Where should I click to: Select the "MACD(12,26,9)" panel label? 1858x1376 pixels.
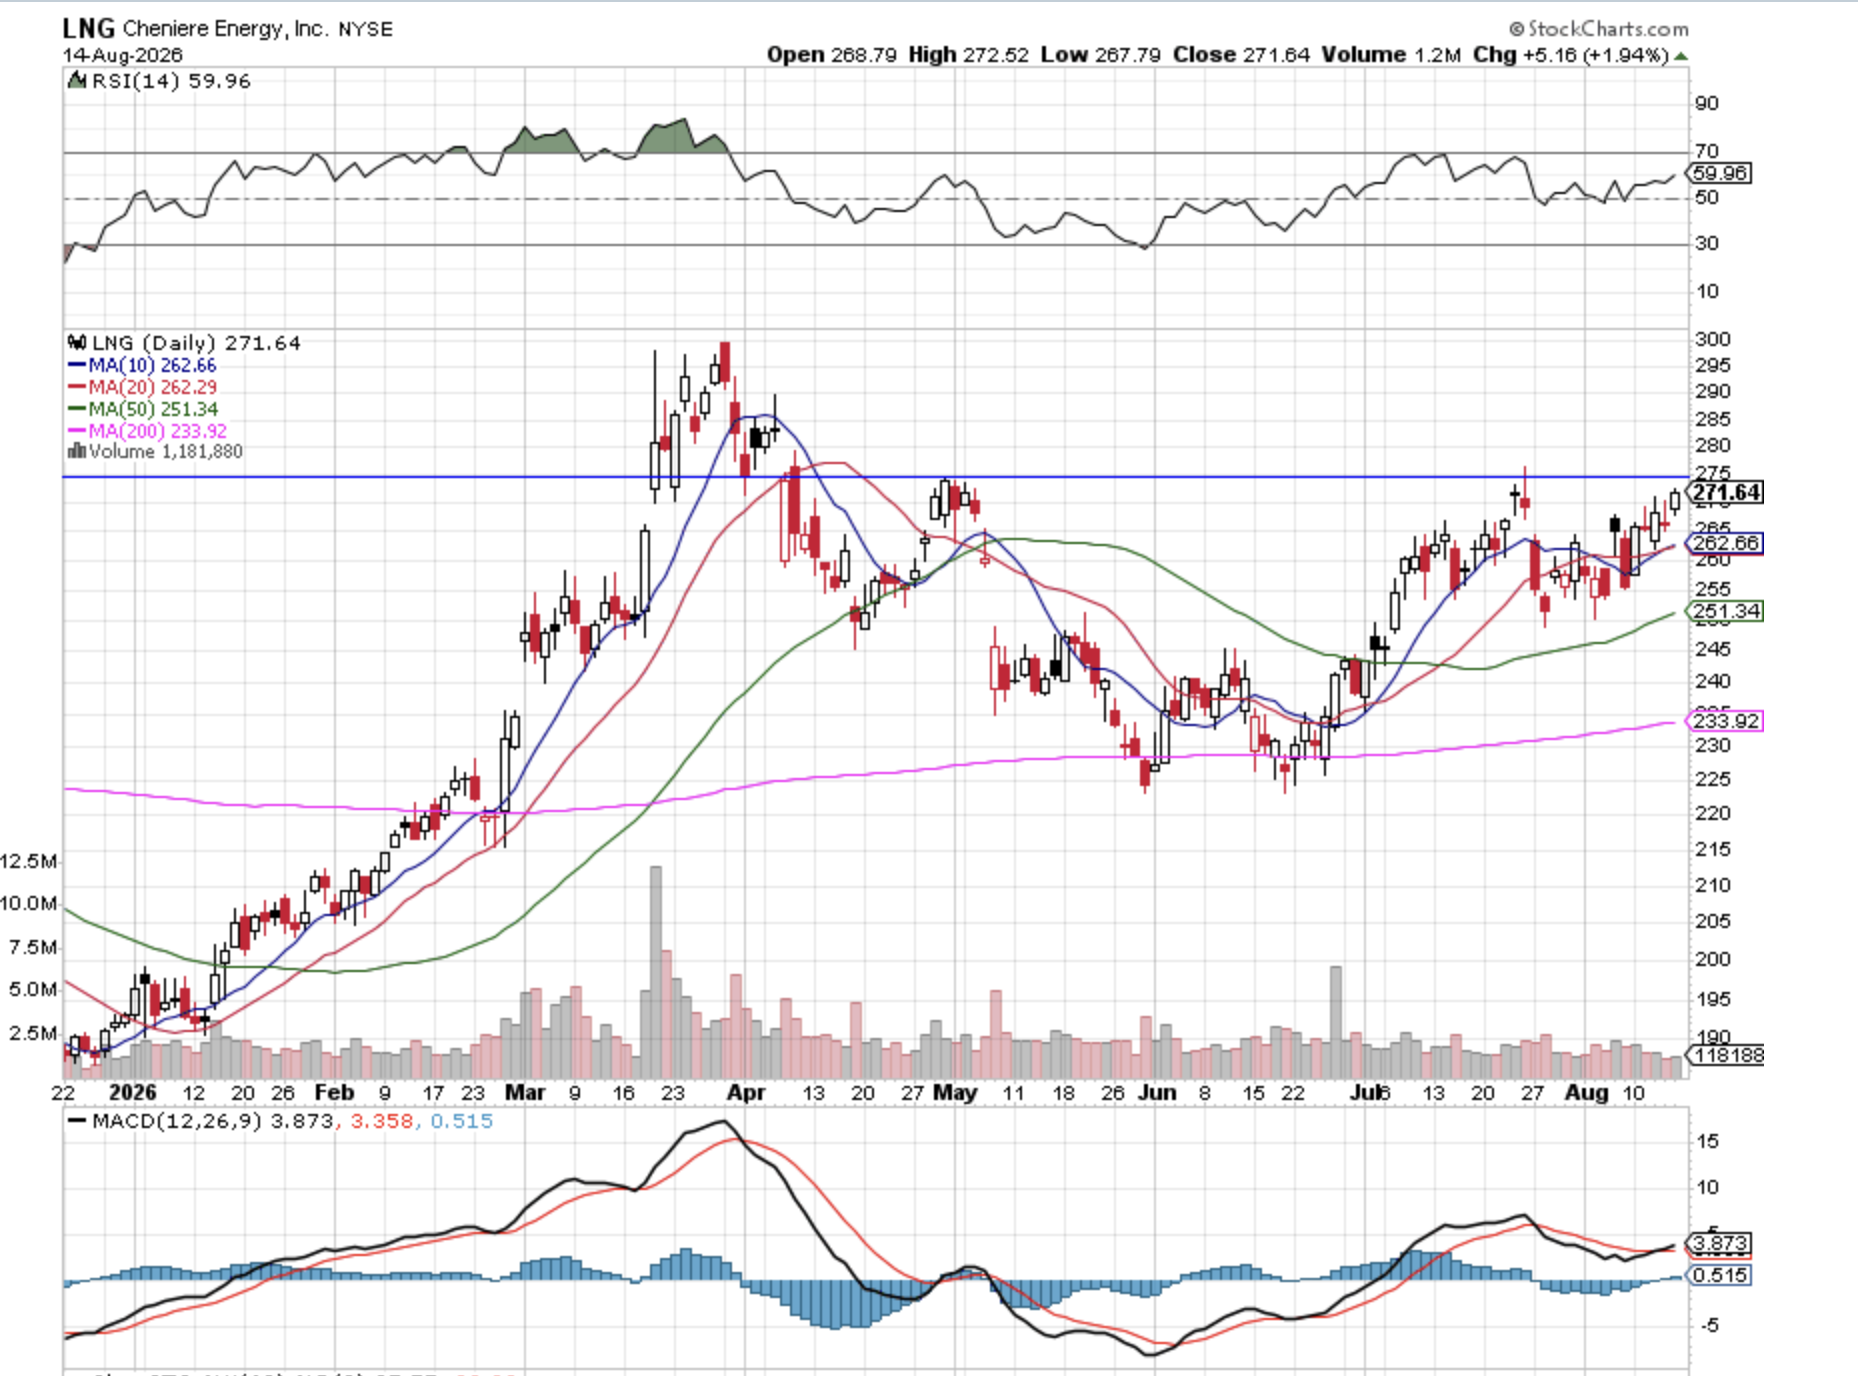click(176, 1121)
